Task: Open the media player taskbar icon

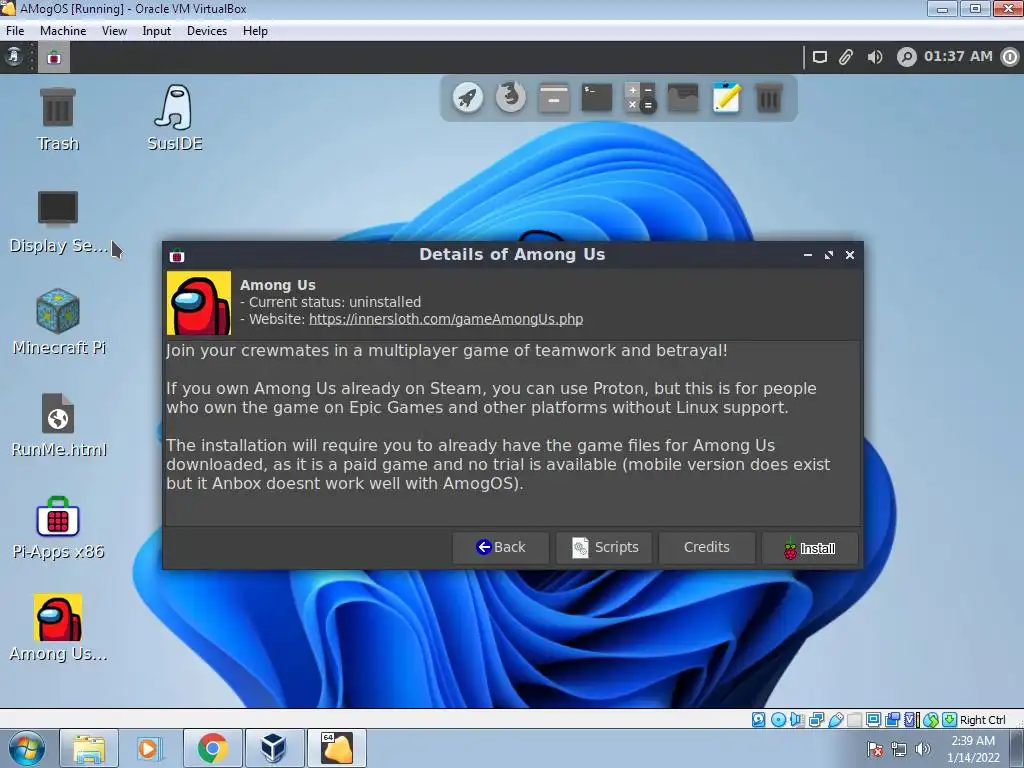Action: coord(150,748)
